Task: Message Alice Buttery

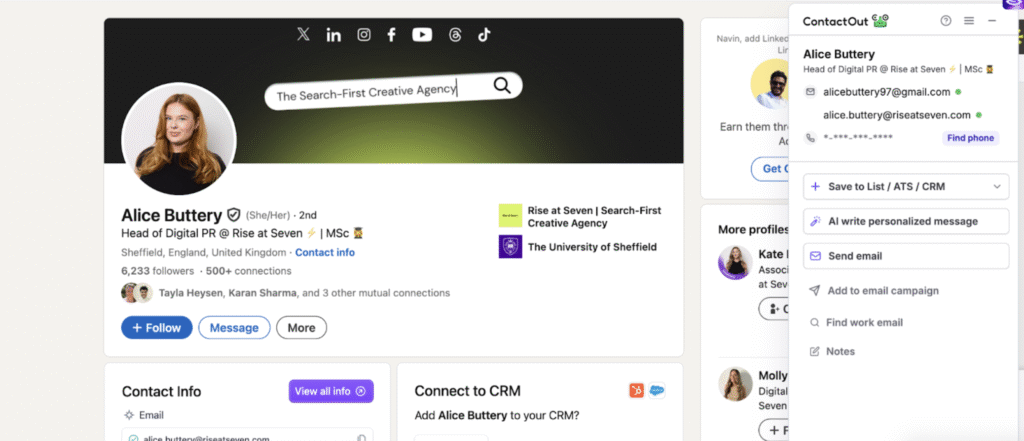Action: pyautogui.click(x=234, y=327)
